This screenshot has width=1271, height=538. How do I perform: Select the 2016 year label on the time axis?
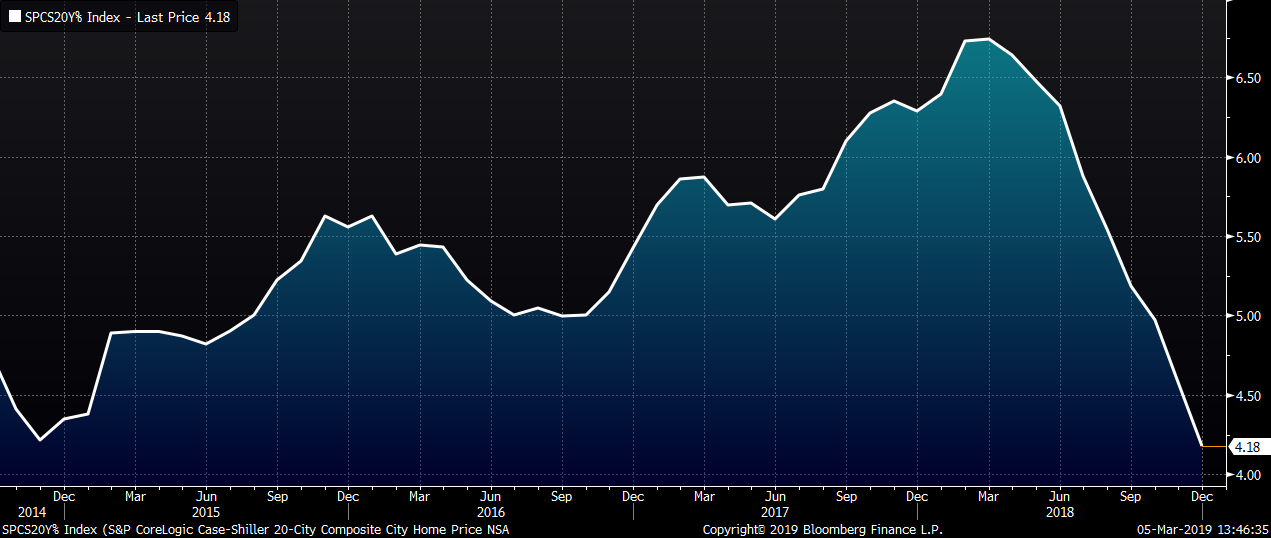[x=490, y=512]
